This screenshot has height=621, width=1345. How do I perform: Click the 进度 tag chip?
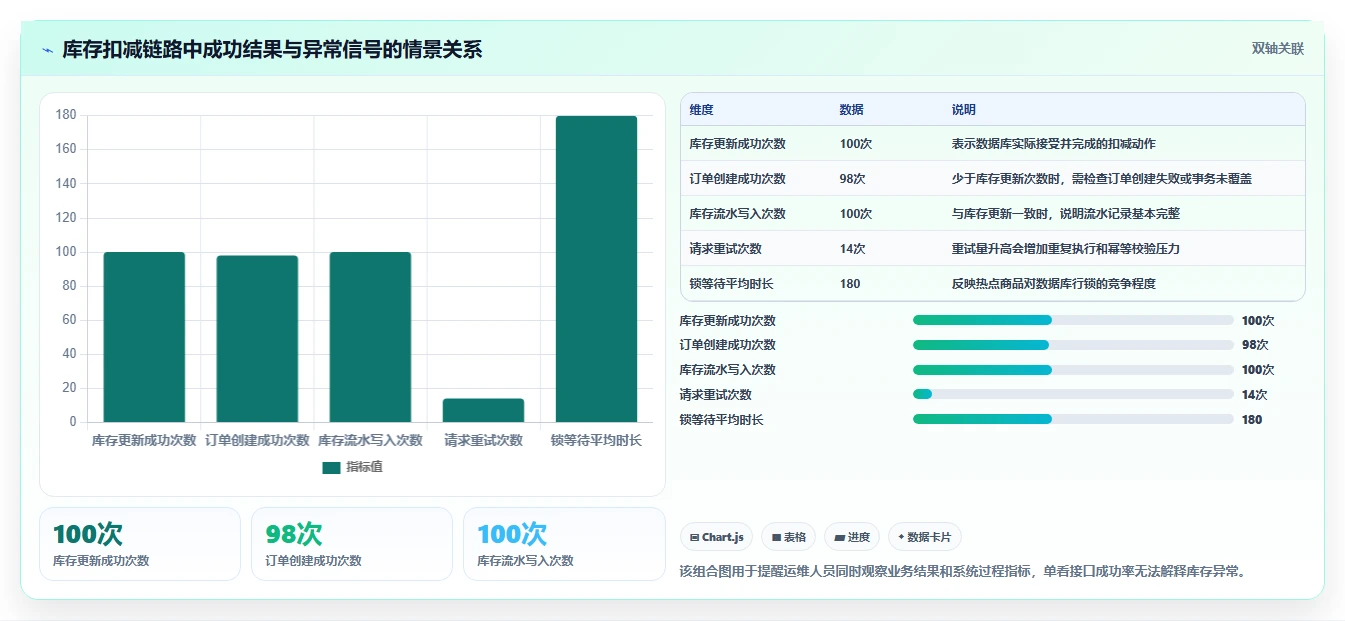tap(852, 537)
